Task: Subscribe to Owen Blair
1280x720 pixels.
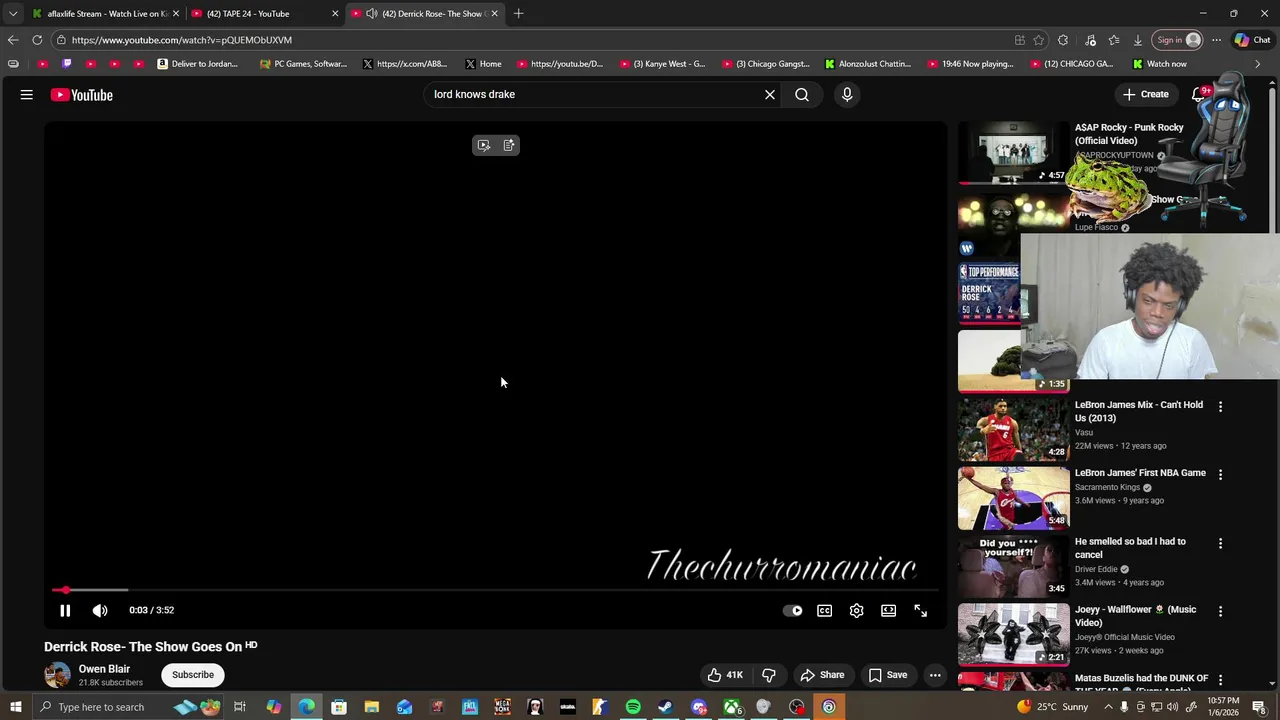Action: pos(193,675)
